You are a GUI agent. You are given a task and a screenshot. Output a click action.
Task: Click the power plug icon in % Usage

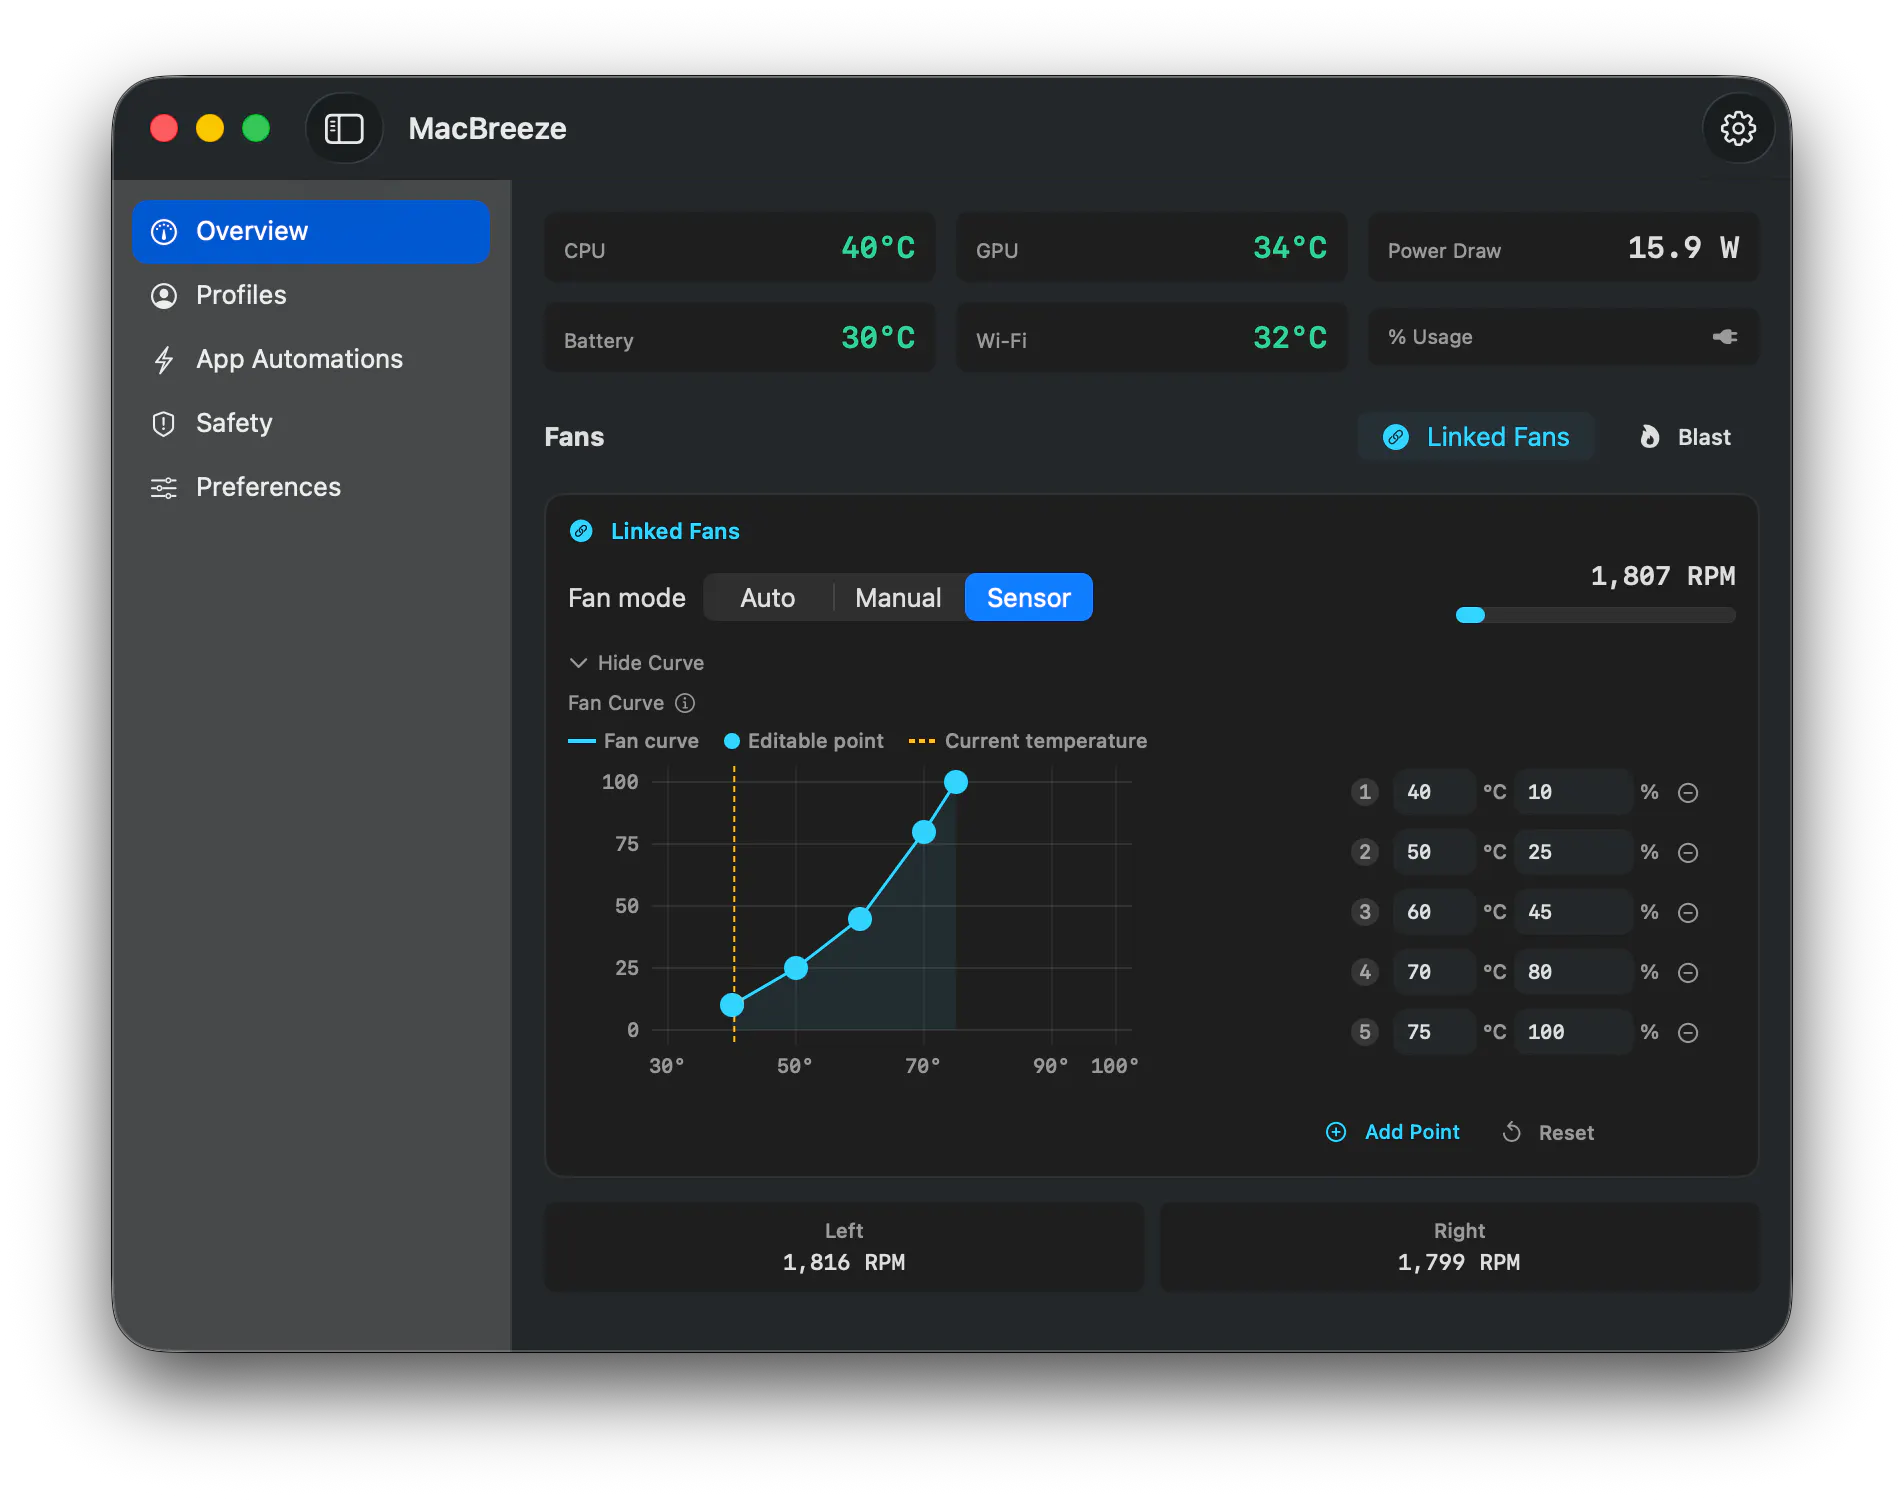pyautogui.click(x=1725, y=337)
